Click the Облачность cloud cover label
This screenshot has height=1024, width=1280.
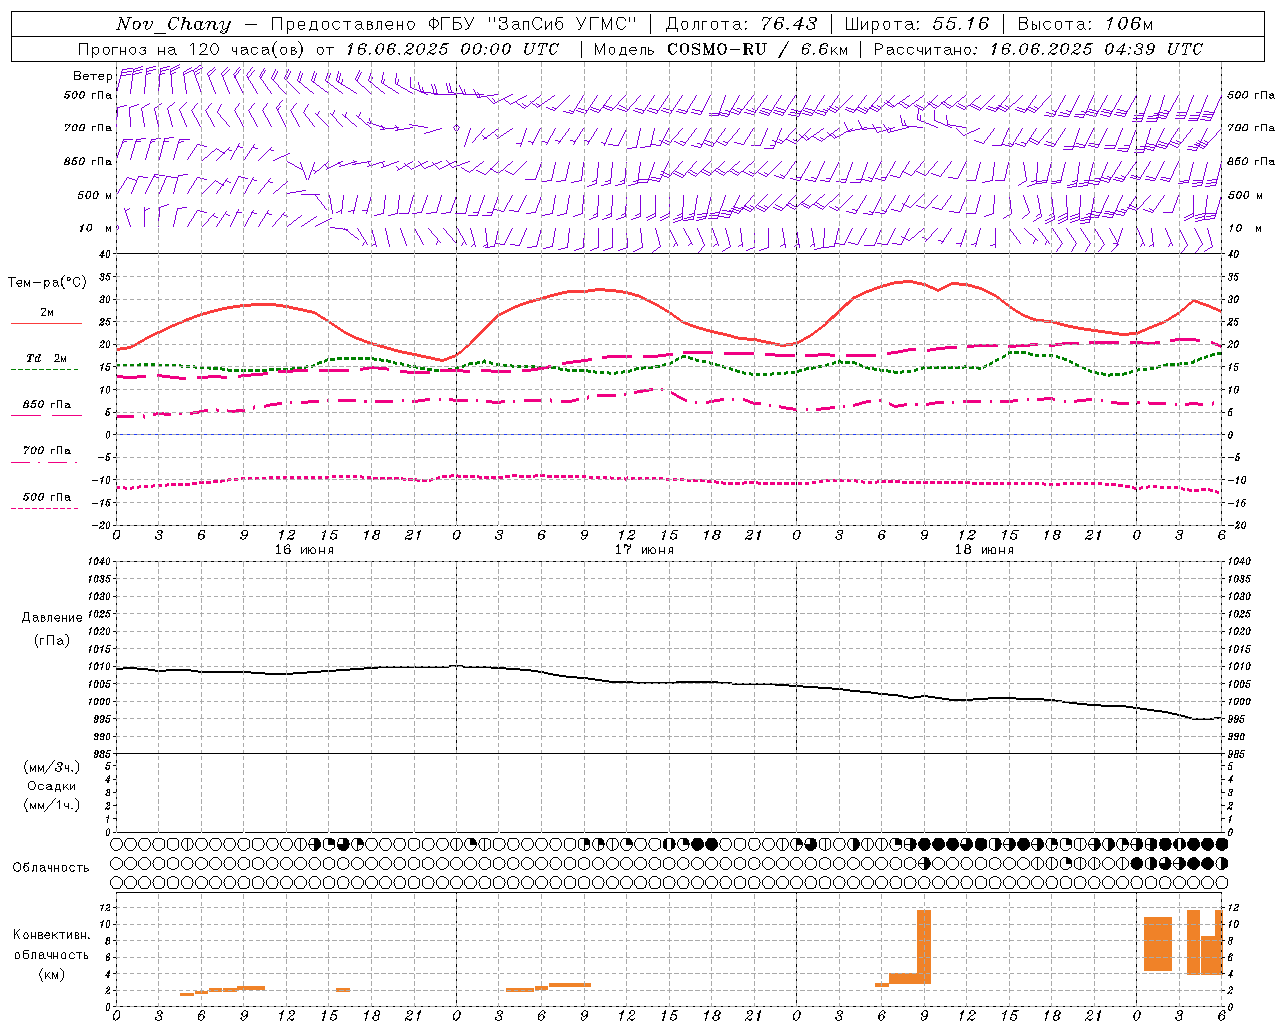click(51, 868)
